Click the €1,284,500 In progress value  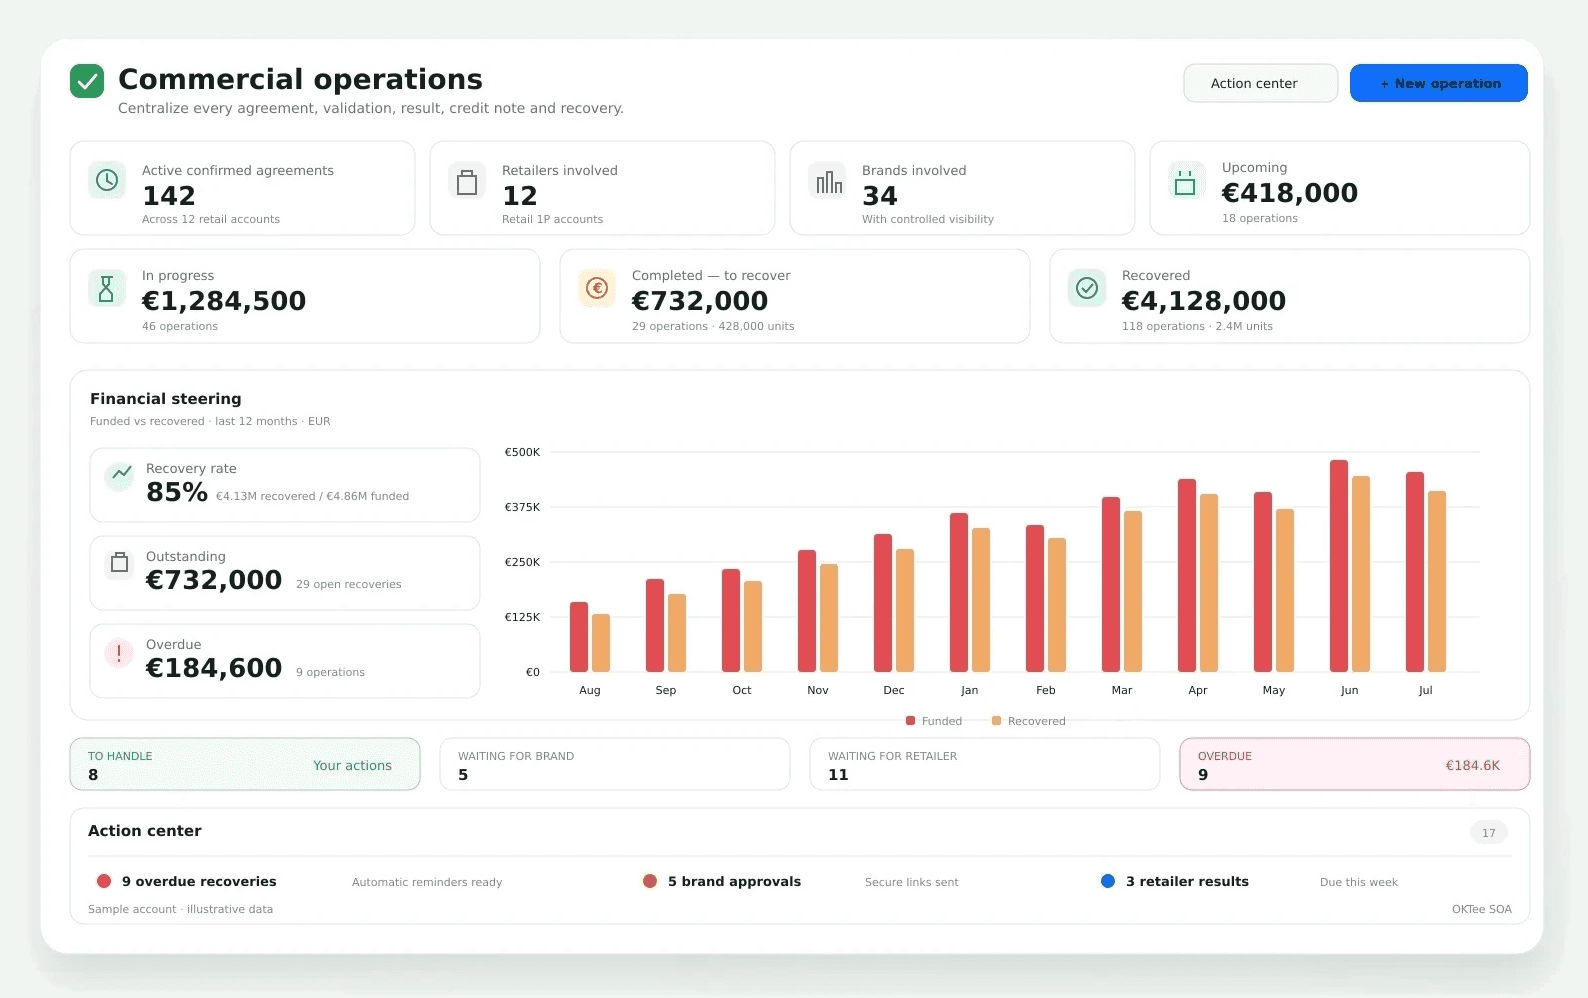tap(224, 301)
